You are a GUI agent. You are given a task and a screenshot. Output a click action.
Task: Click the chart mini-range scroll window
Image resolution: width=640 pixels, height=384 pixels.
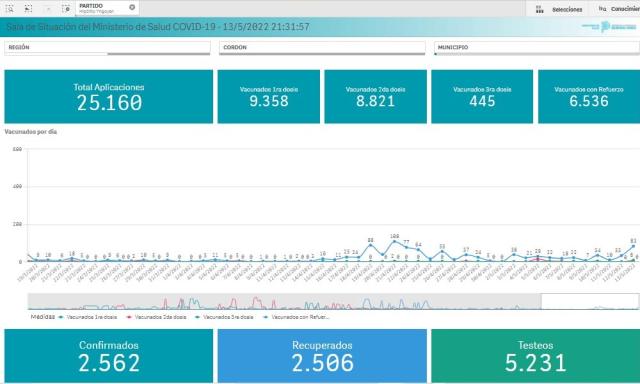click(x=589, y=302)
